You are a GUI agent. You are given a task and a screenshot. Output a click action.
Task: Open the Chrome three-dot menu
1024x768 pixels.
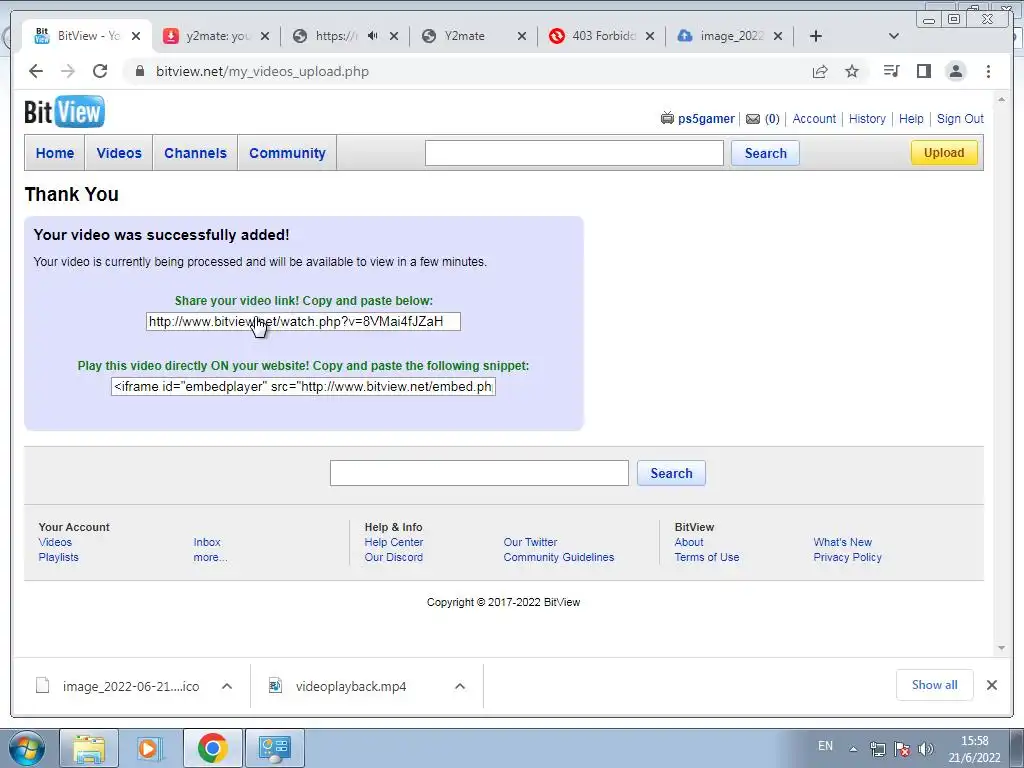(988, 71)
